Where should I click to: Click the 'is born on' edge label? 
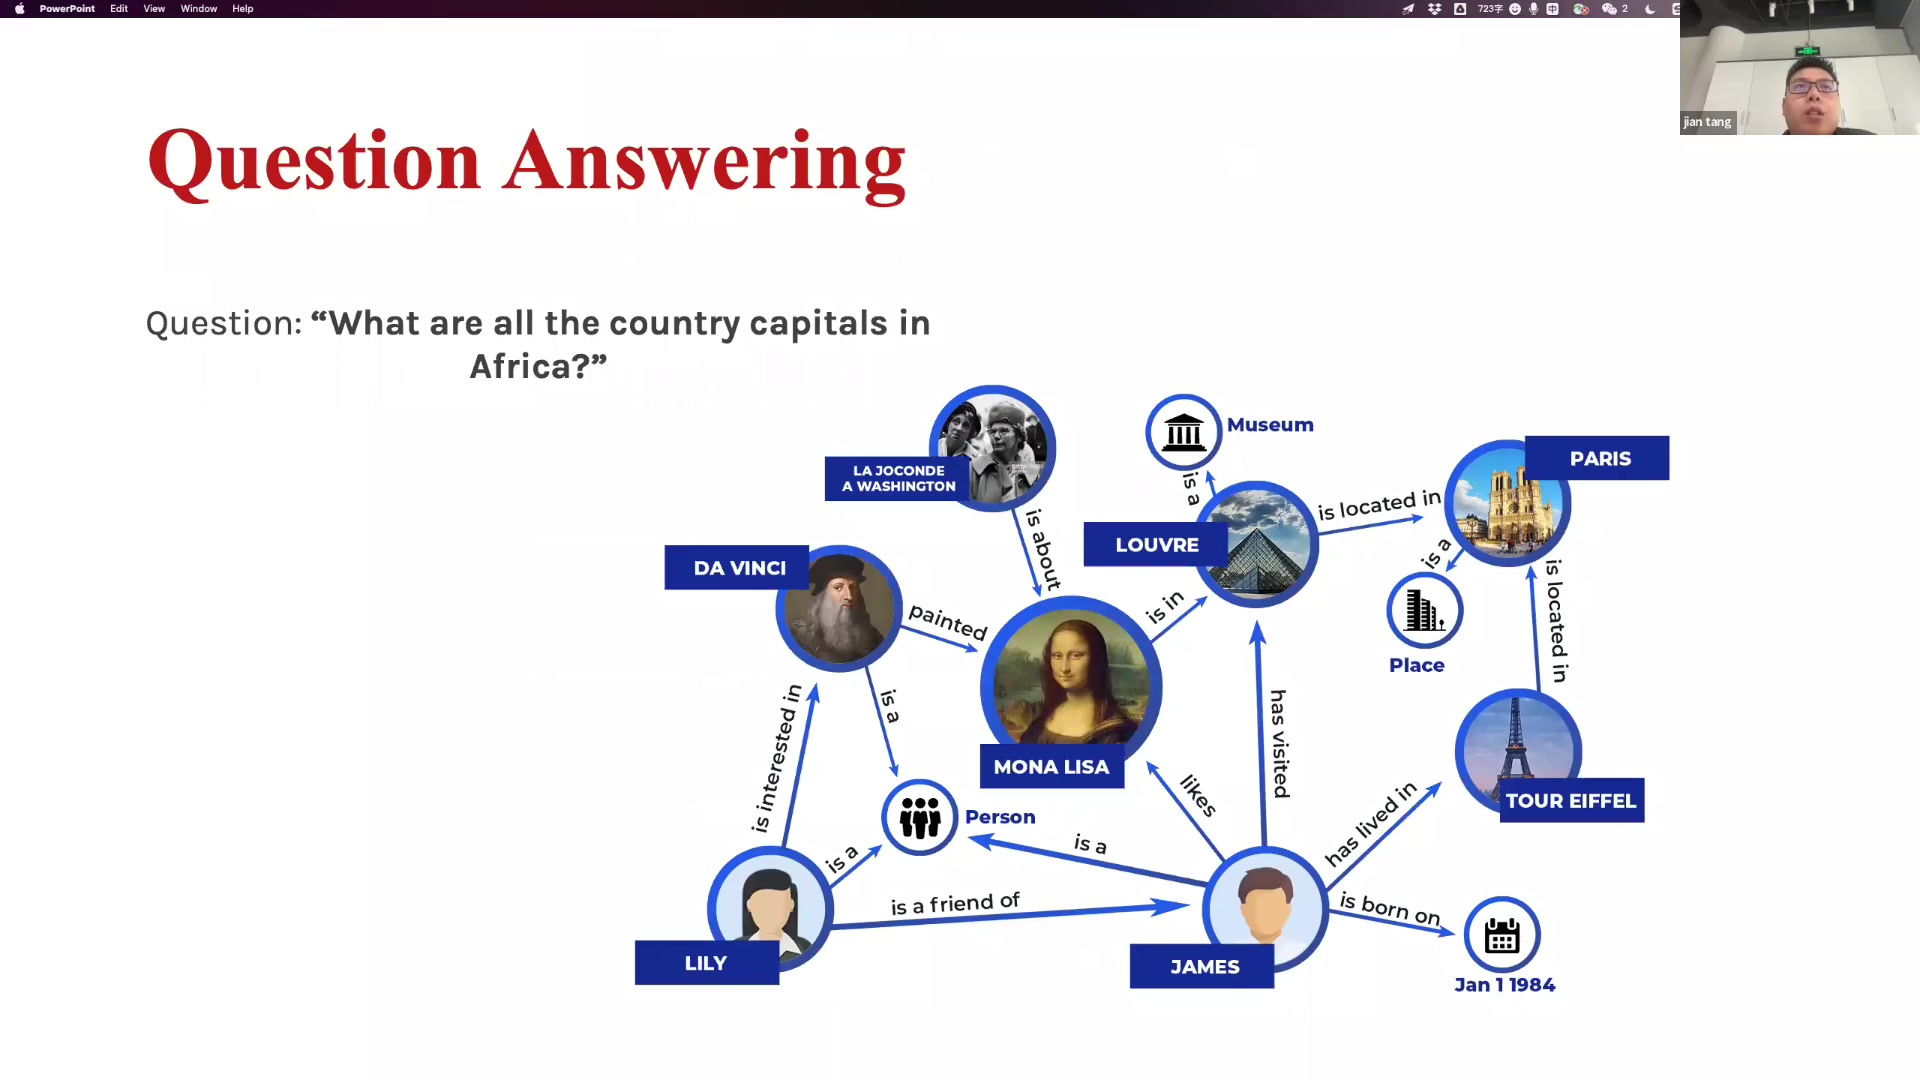1390,908
